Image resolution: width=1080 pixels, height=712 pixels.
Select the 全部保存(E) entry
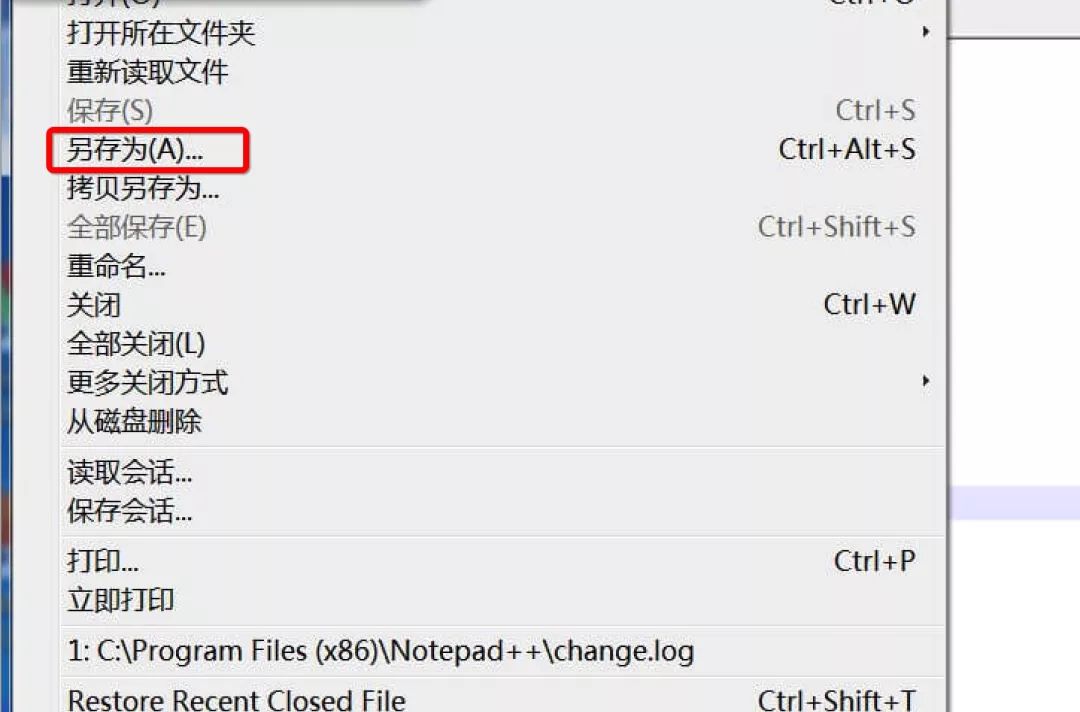click(x=501, y=227)
